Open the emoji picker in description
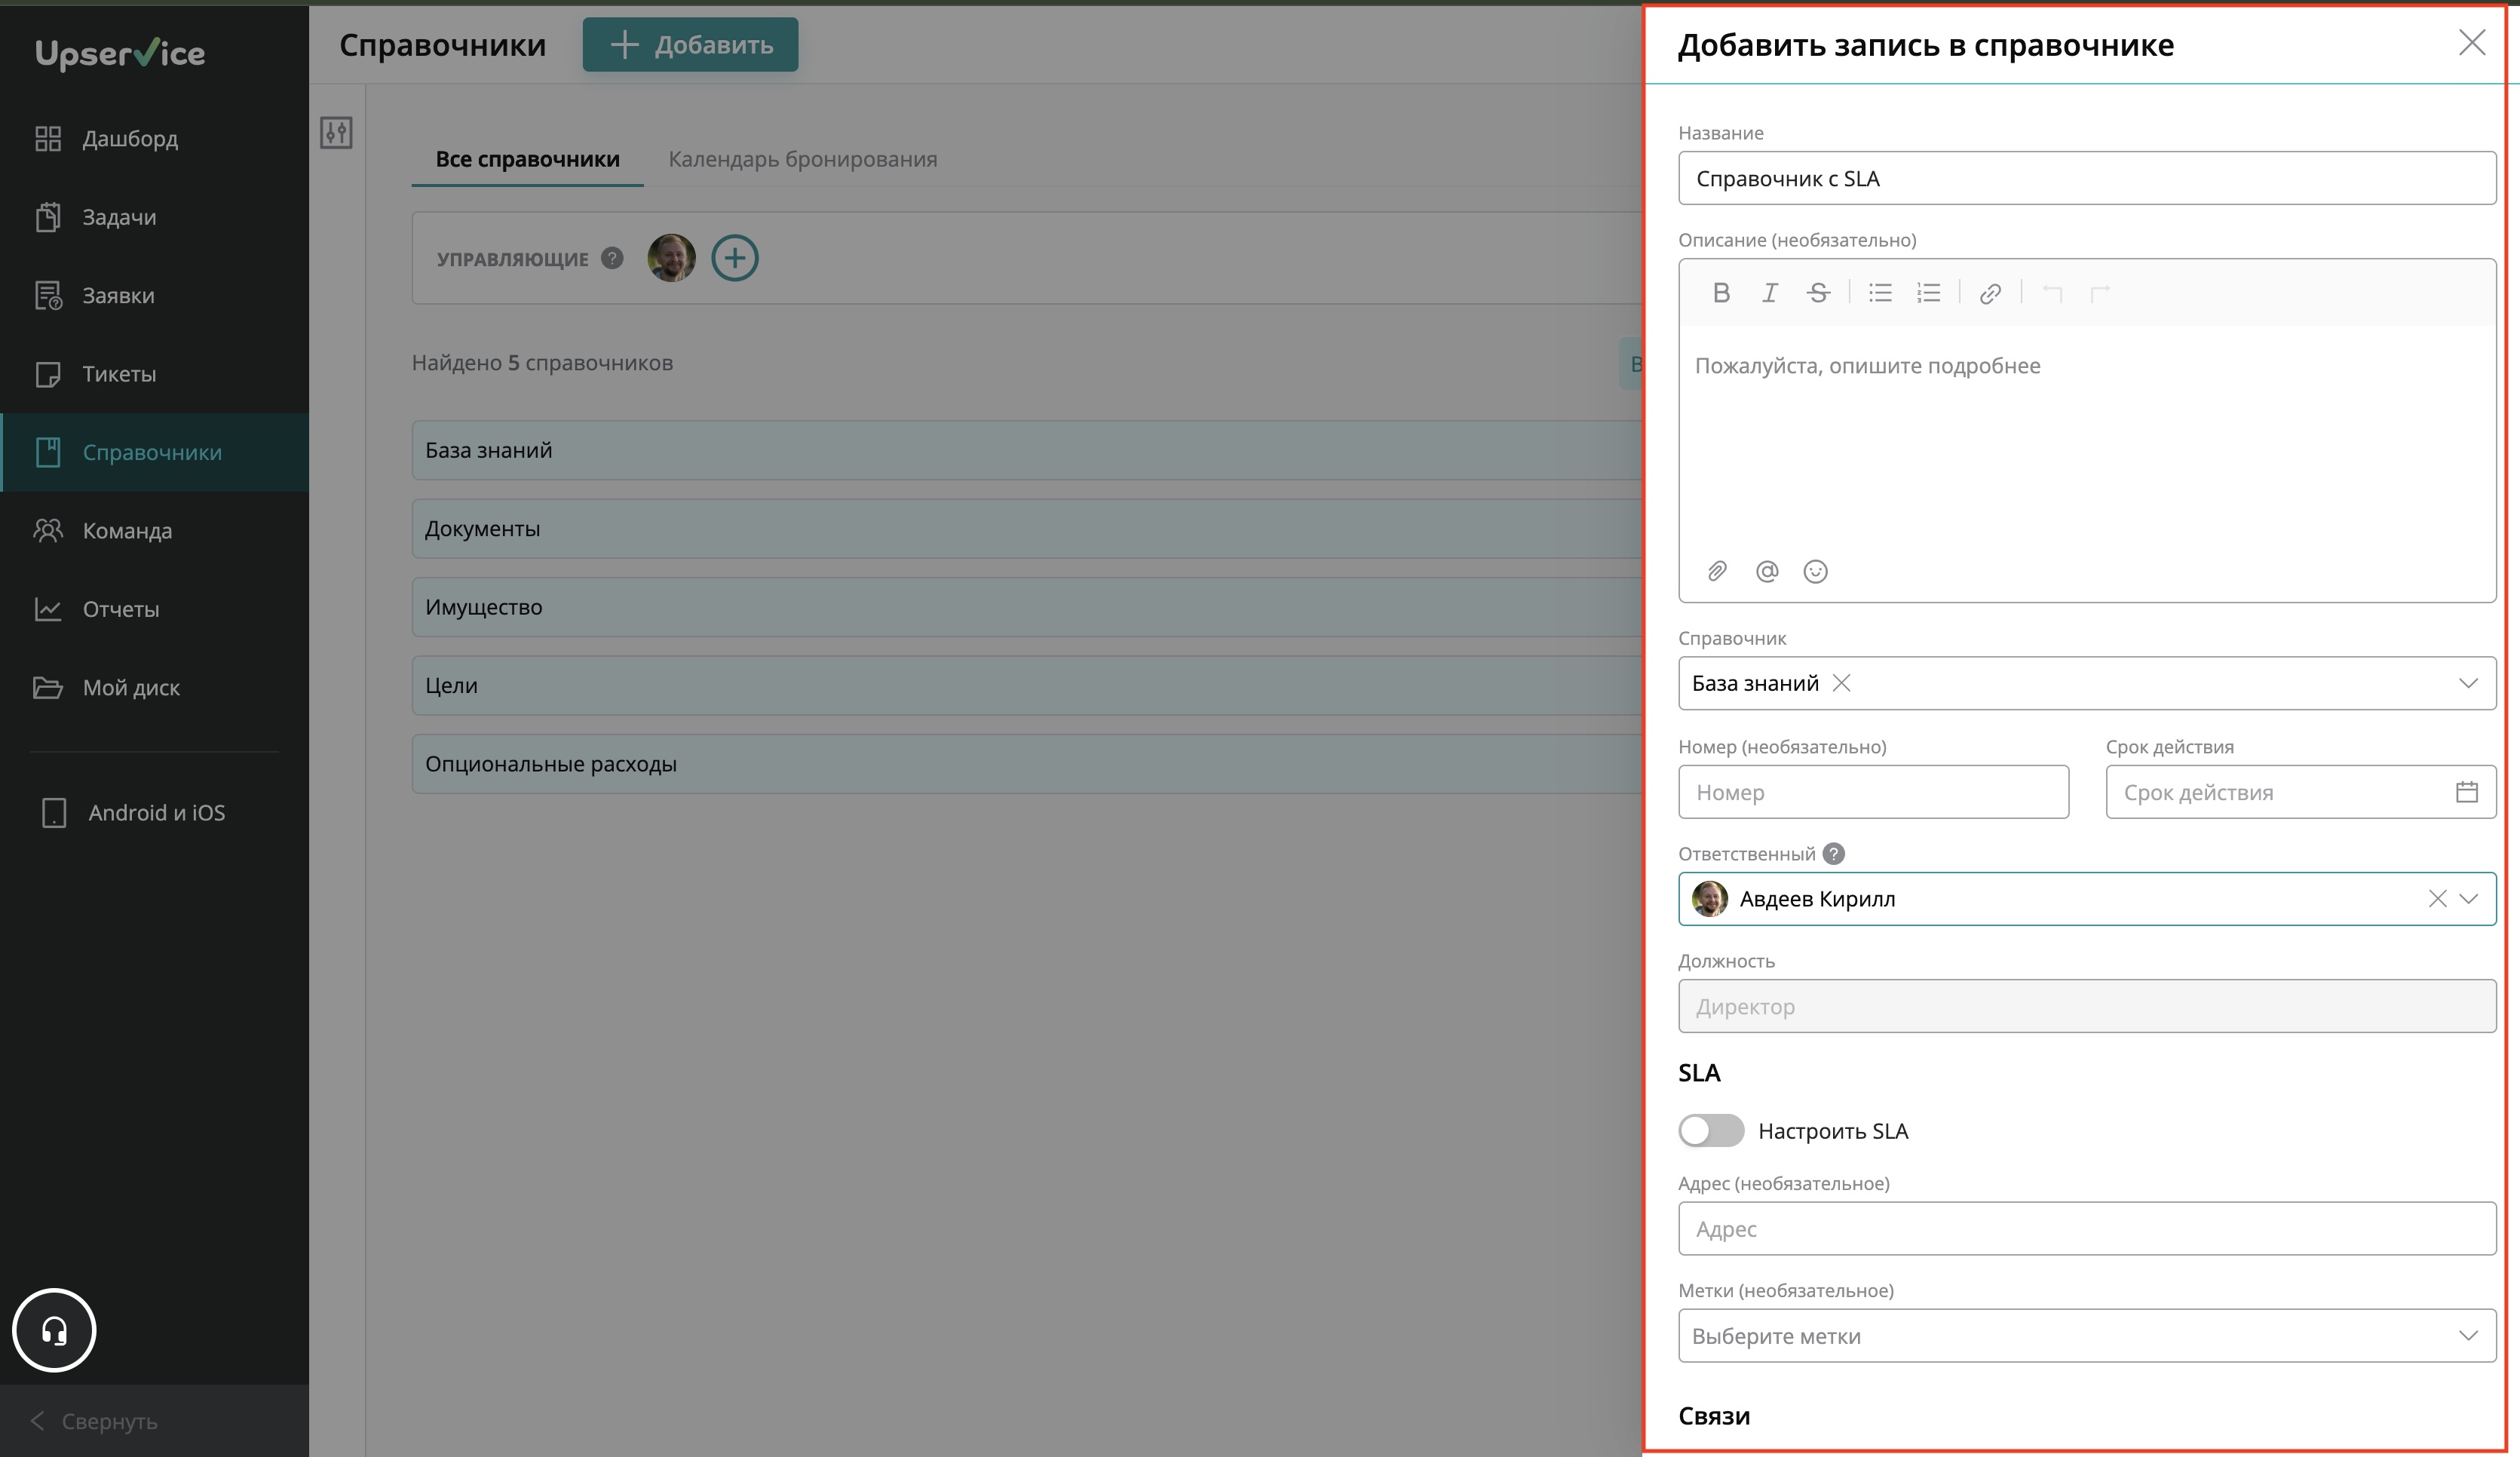This screenshot has height=1457, width=2520. tap(1815, 571)
